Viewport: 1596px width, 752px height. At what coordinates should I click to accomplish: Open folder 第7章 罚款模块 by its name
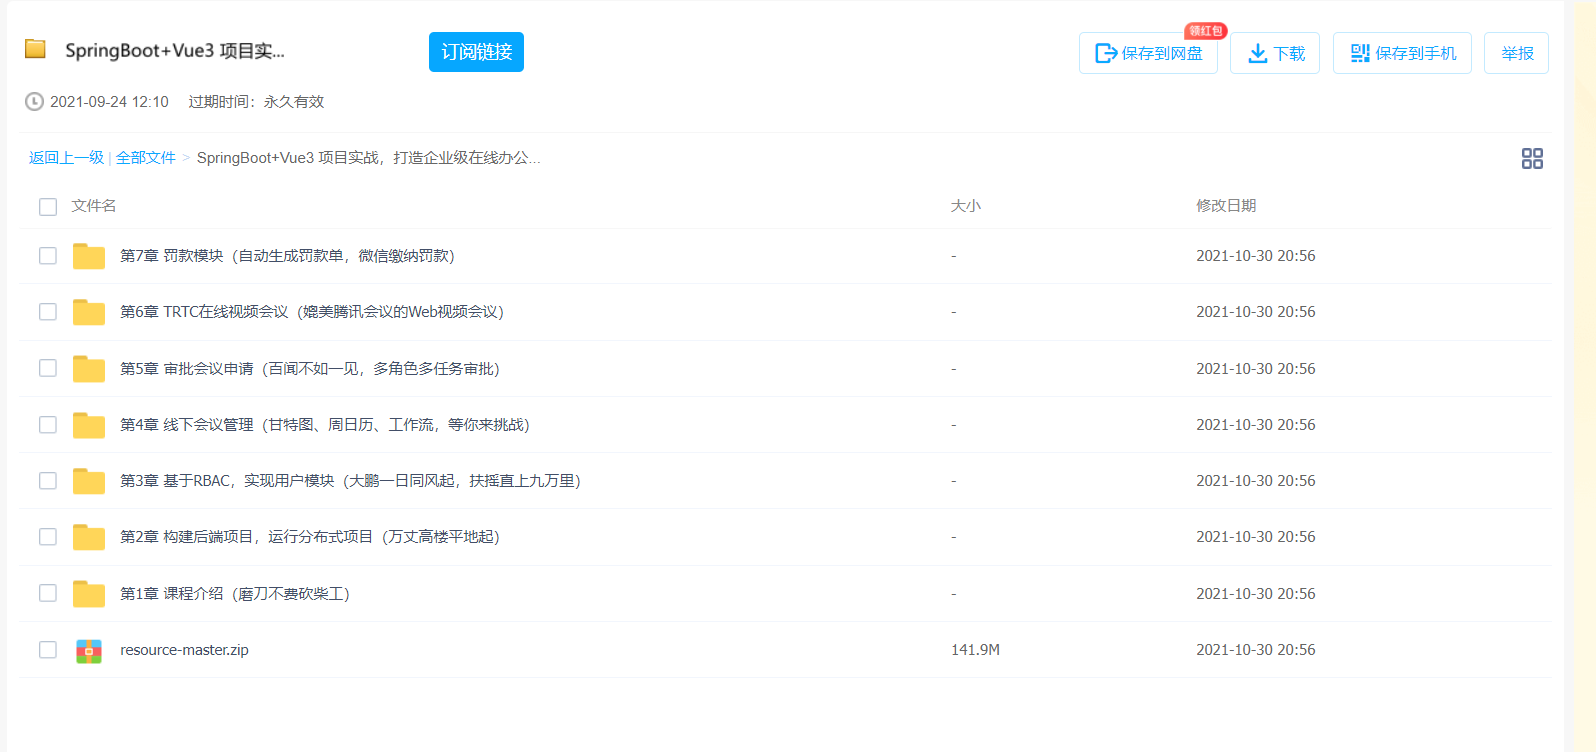pyautogui.click(x=287, y=256)
